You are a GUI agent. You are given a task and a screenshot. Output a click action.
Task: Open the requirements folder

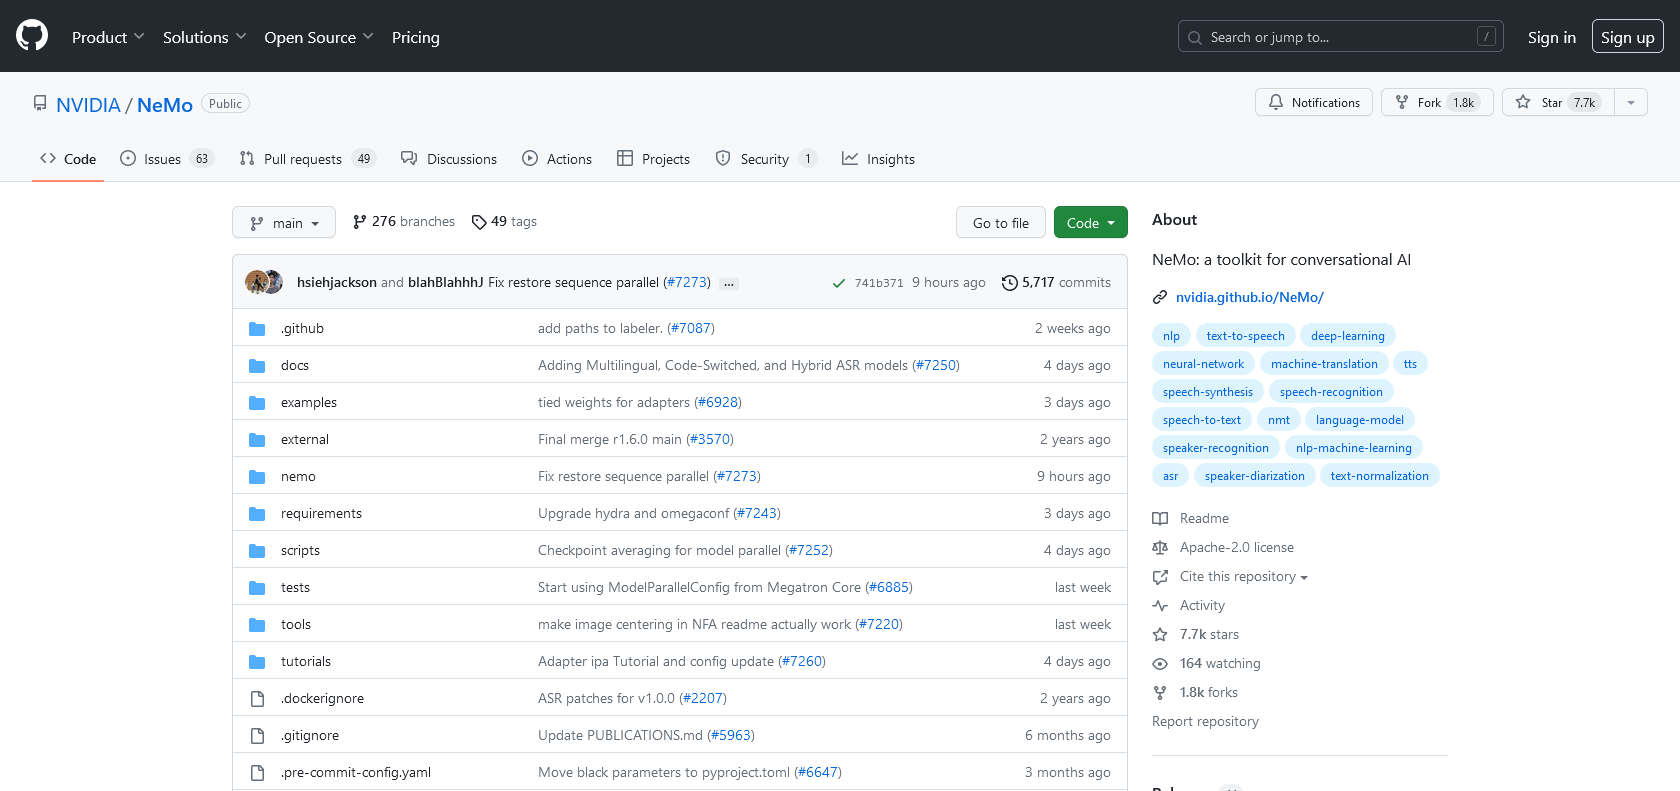click(x=321, y=513)
